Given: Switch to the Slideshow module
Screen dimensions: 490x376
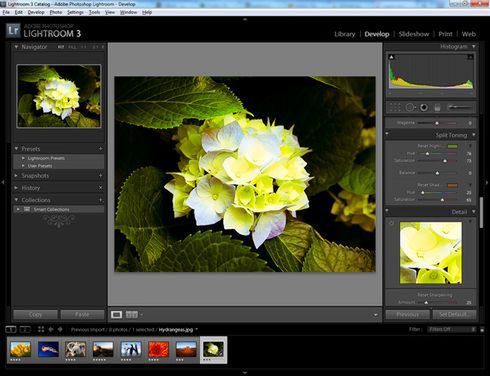Looking at the screenshot, I should click(414, 34).
